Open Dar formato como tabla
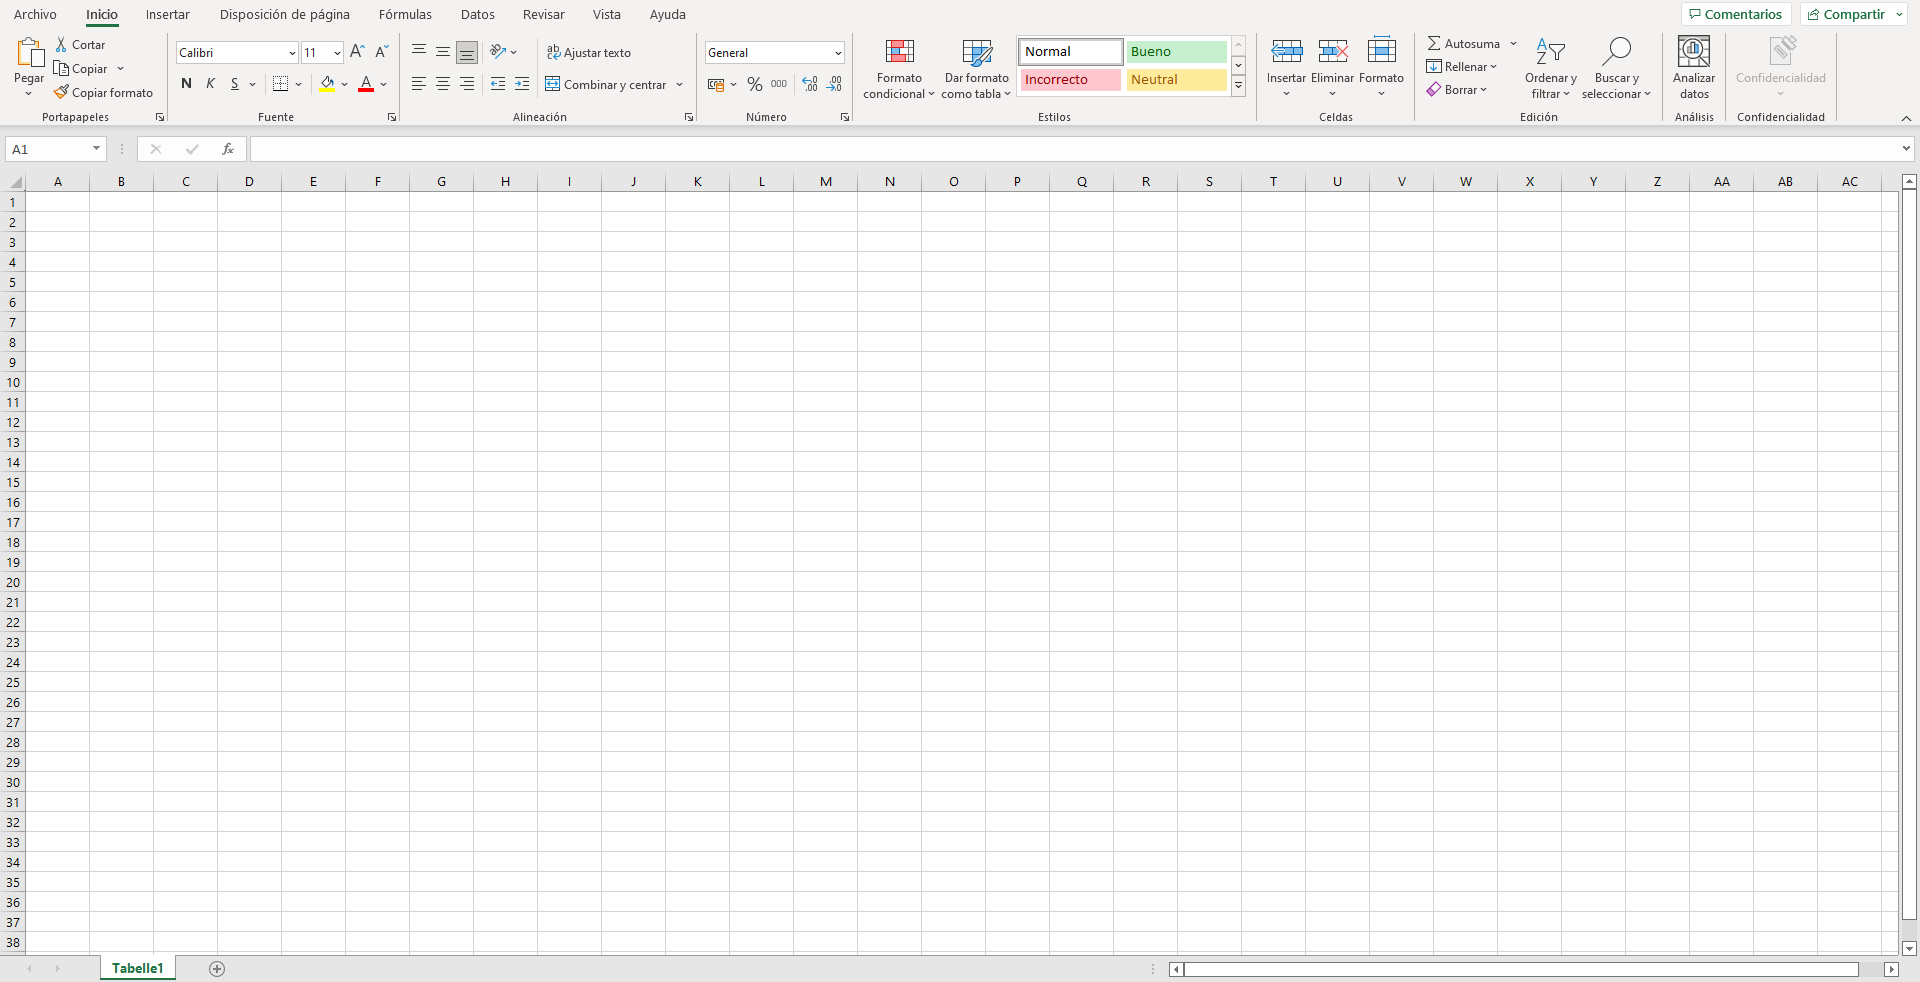Viewport: 1920px width, 982px height. 977,69
